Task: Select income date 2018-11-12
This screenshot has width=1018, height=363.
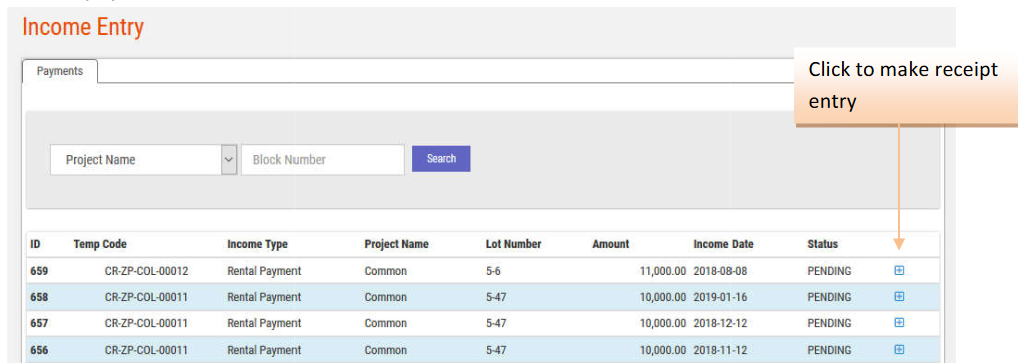Action: point(721,350)
